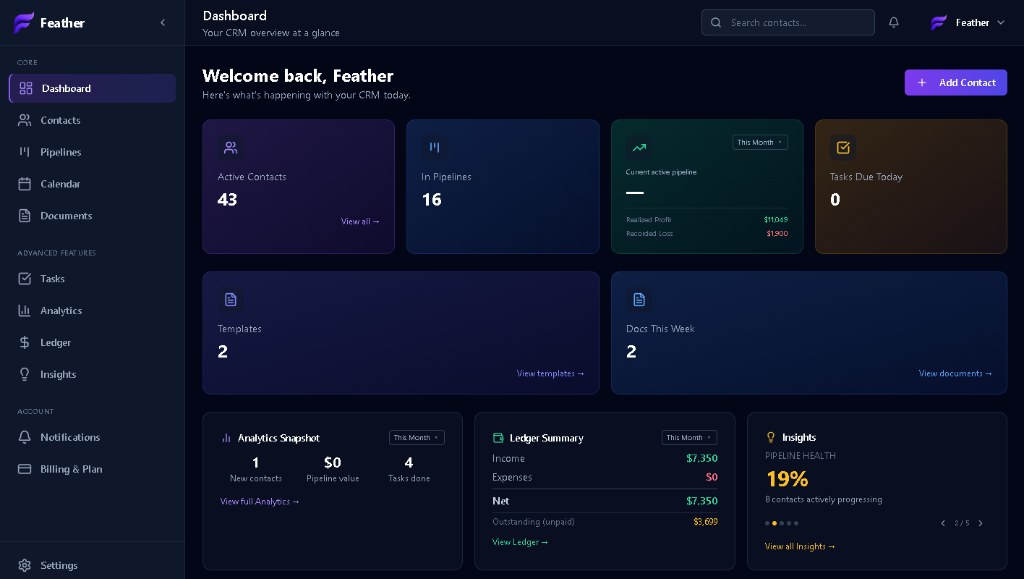Screen dimensions: 1024x579
Task: Show next insight with right chevron
Action: pos(980,523)
